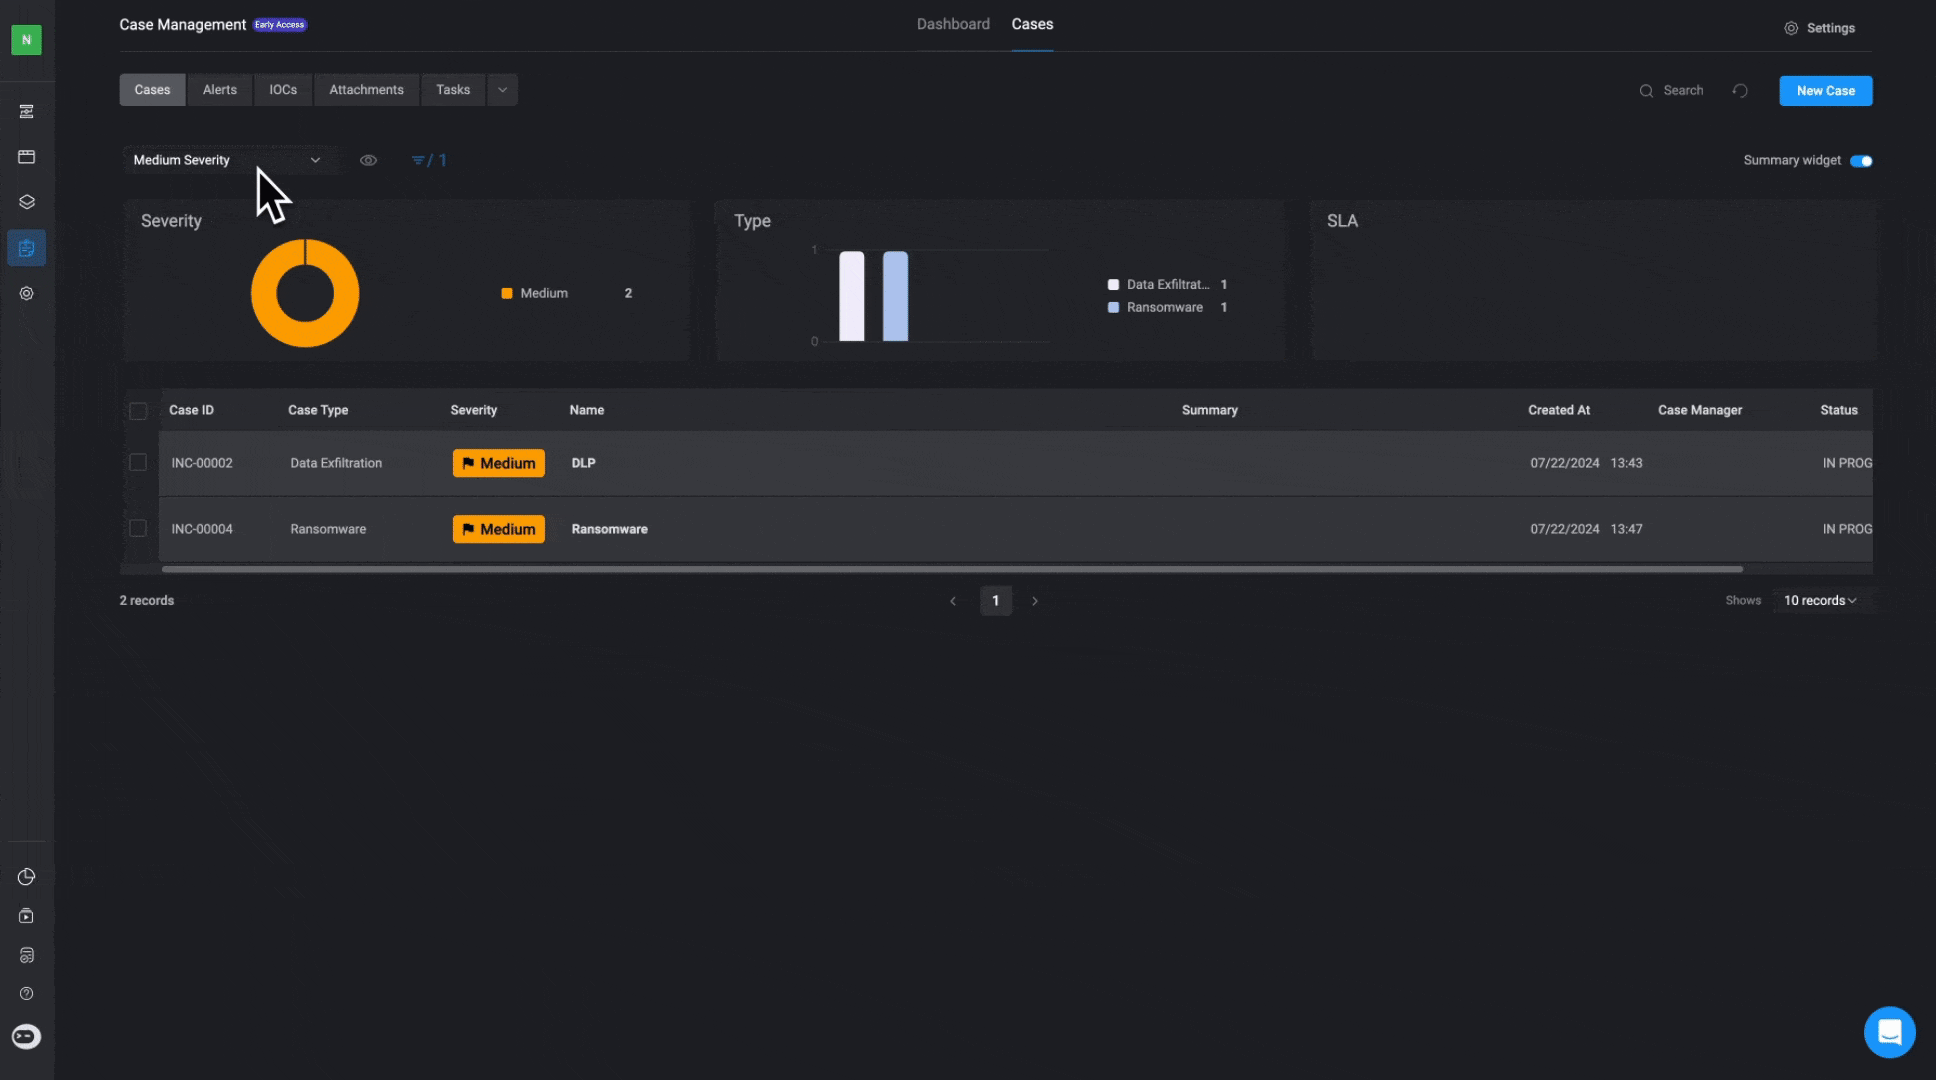The height and width of the screenshot is (1080, 1936).
Task: Open the chat support bubble
Action: [1889, 1031]
